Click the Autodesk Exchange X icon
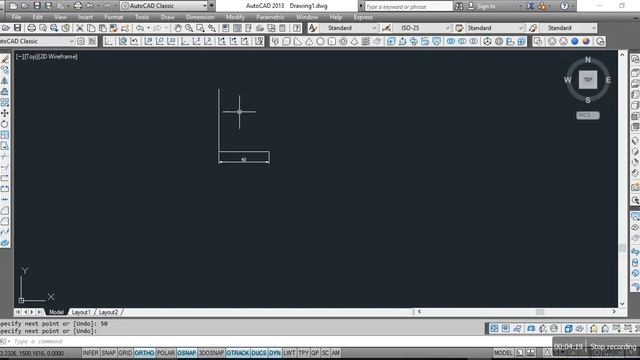Image resolution: width=640 pixels, height=360 pixels. point(530,6)
